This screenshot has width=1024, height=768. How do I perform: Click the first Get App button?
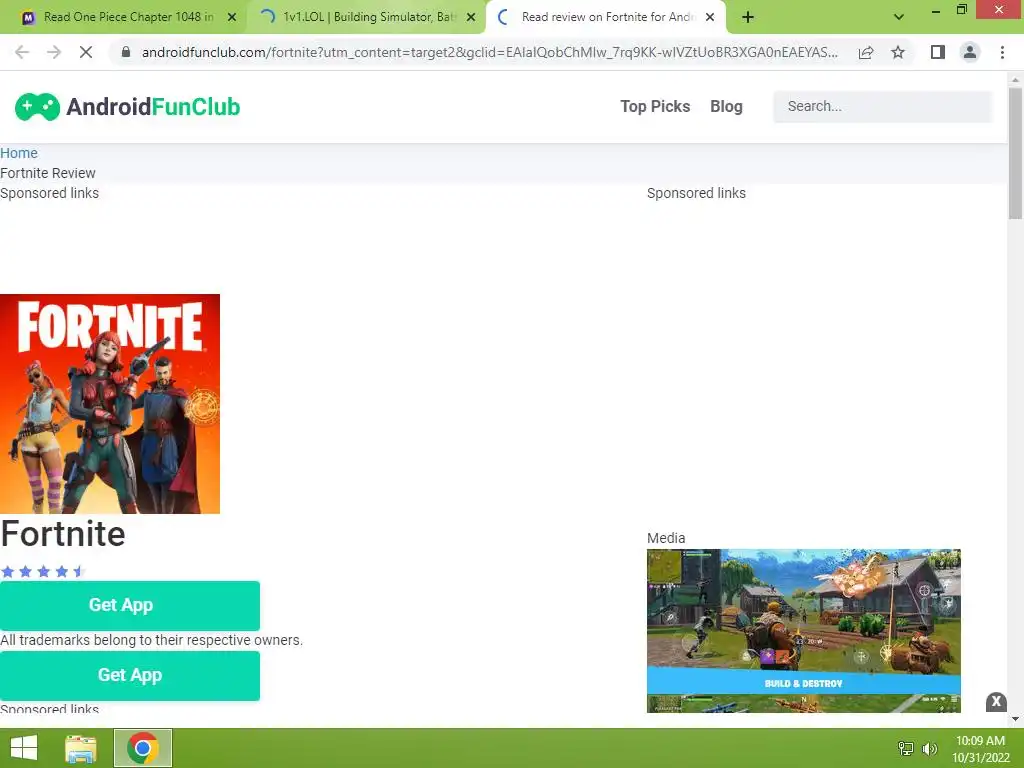(130, 605)
